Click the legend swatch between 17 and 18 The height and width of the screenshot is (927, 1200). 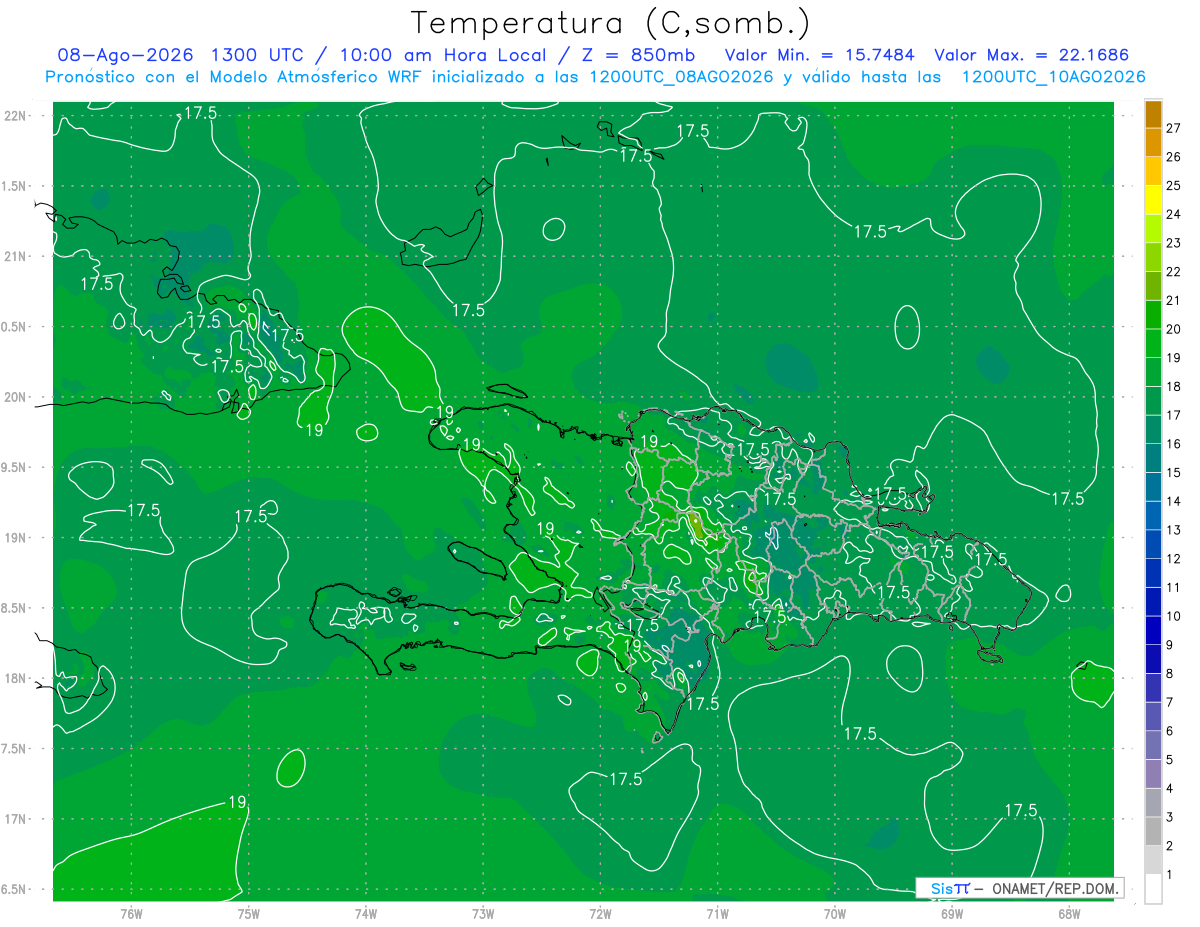pos(1153,401)
